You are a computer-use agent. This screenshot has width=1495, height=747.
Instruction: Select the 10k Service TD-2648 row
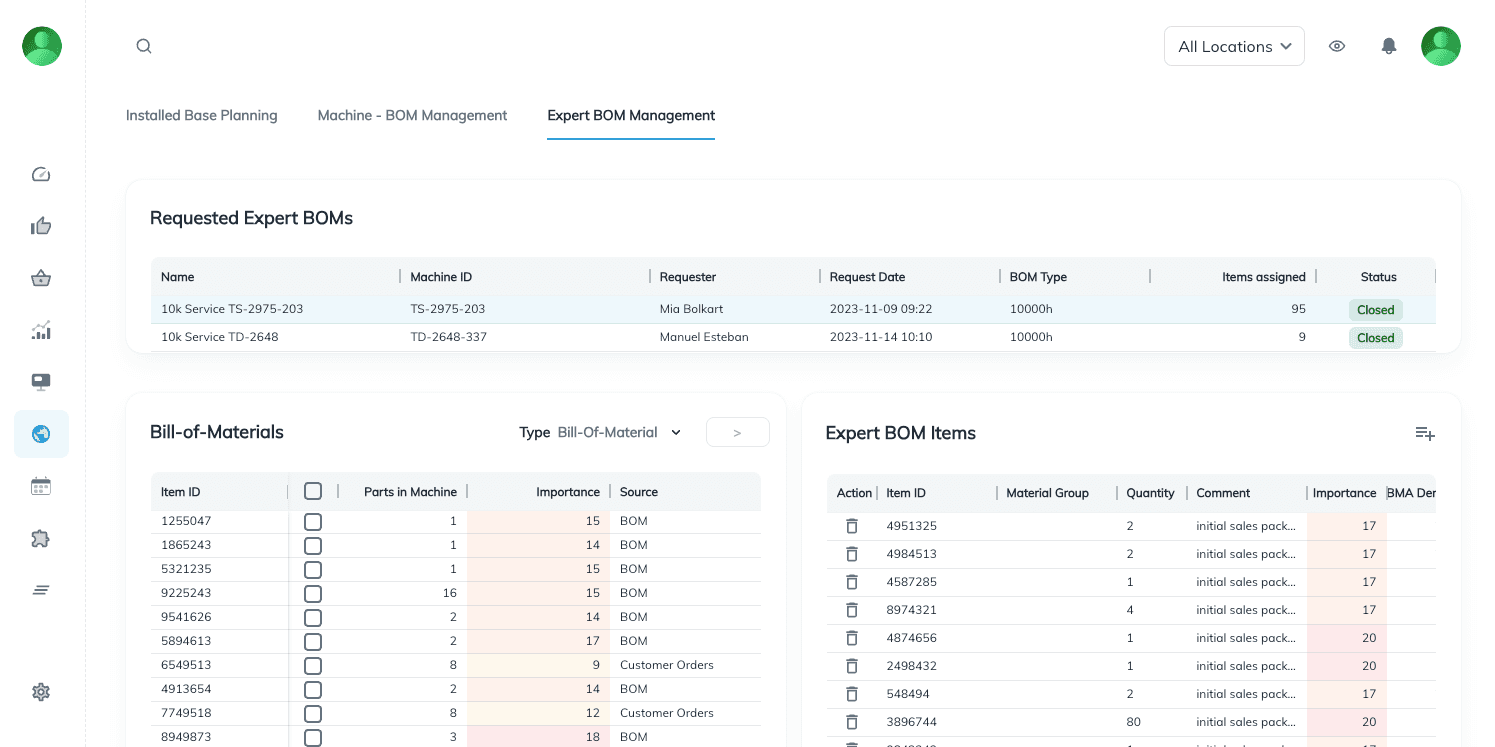pyautogui.click(x=220, y=337)
